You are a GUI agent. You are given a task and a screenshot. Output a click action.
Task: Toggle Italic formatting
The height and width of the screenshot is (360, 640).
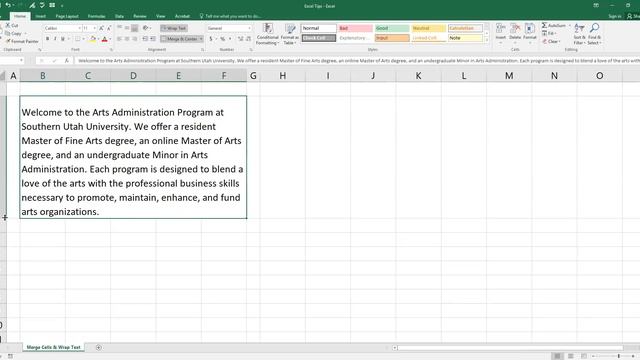(55, 39)
